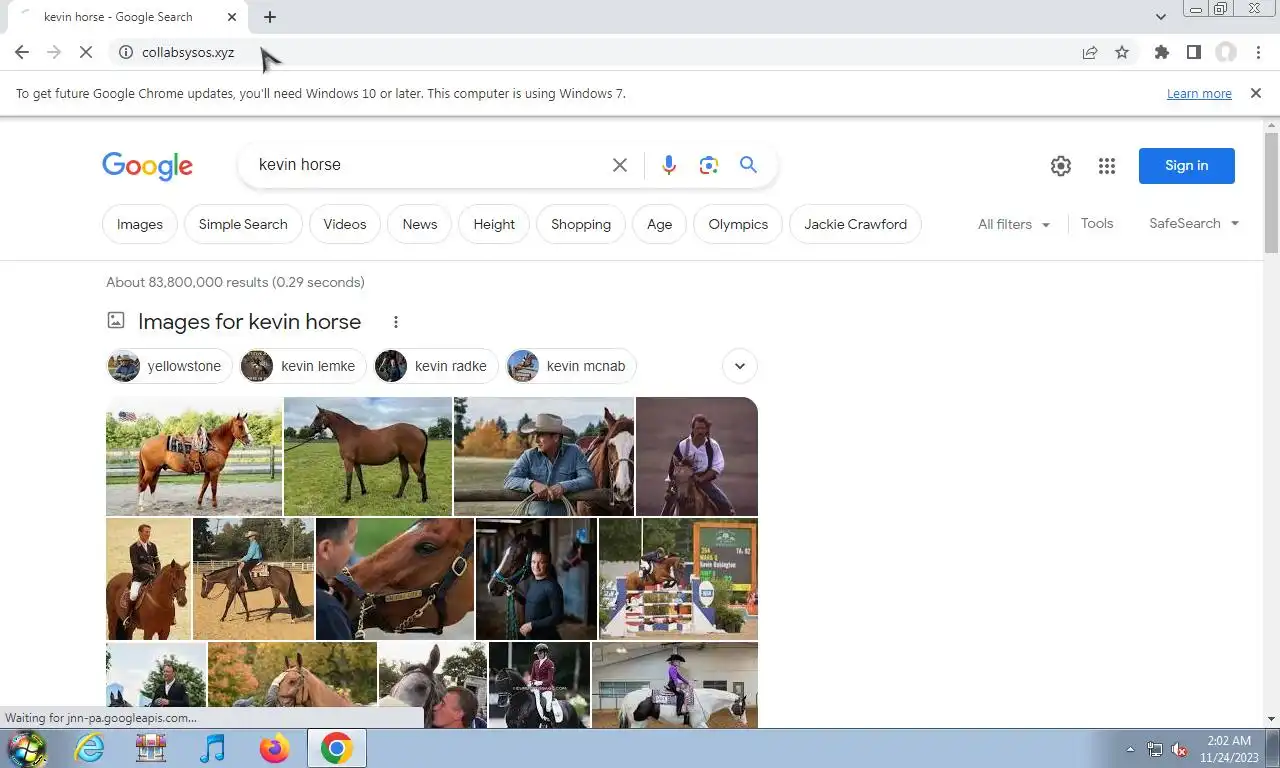Open Windows Start menu orb
This screenshot has height=768, width=1280.
click(x=27, y=748)
